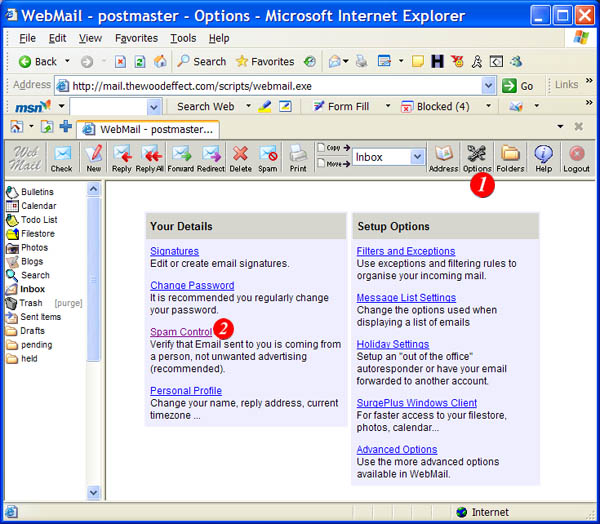600x524 pixels.
Task: Tick the Copy checkbox
Action: pos(320,148)
